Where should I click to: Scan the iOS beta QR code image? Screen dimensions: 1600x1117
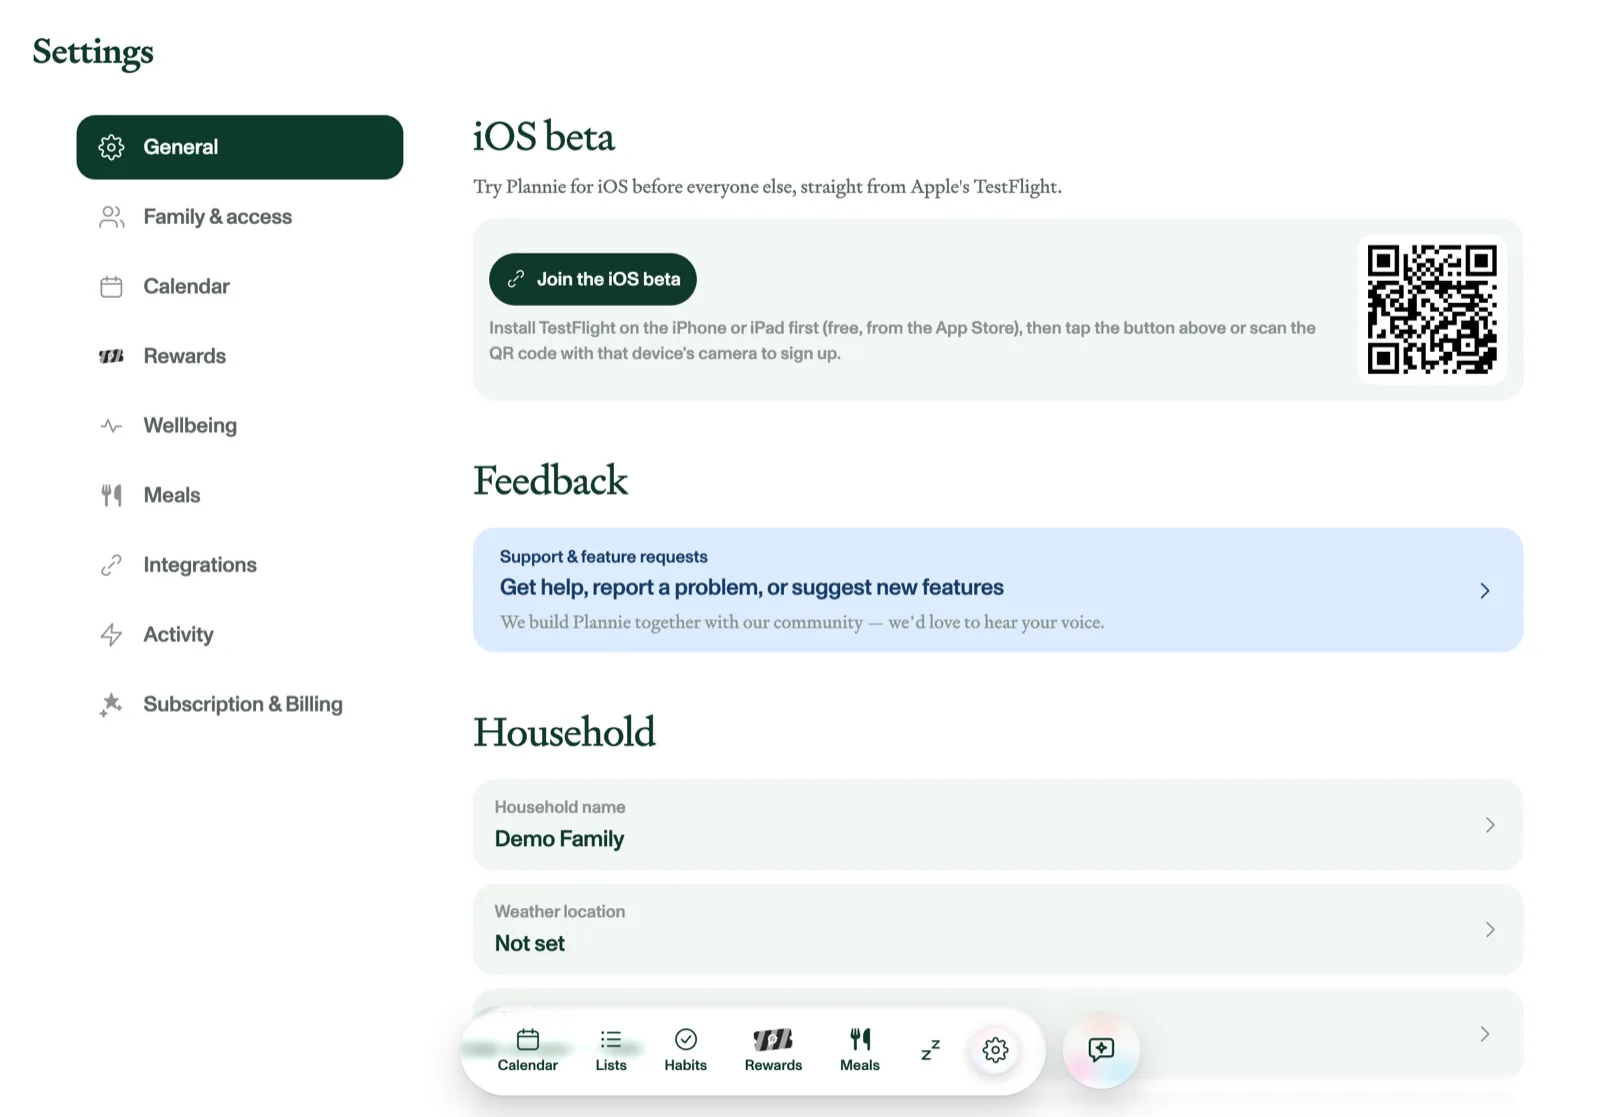click(1432, 309)
